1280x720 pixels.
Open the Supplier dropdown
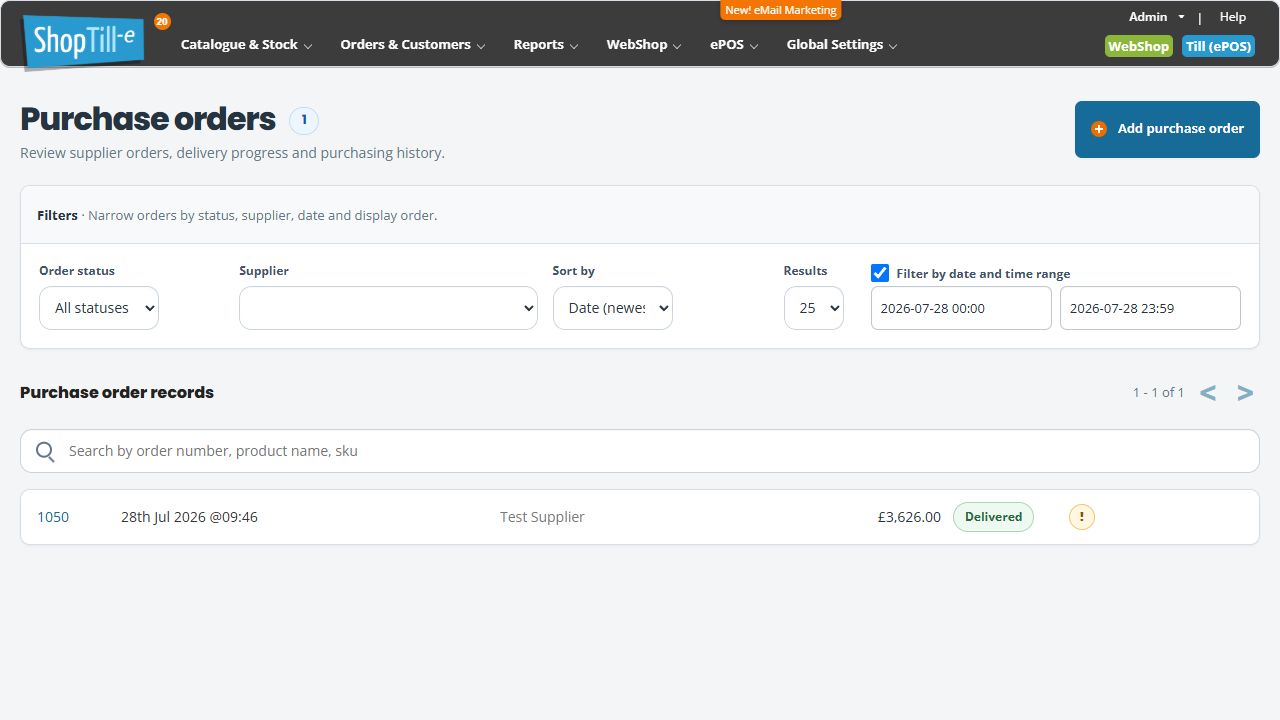pyautogui.click(x=388, y=308)
